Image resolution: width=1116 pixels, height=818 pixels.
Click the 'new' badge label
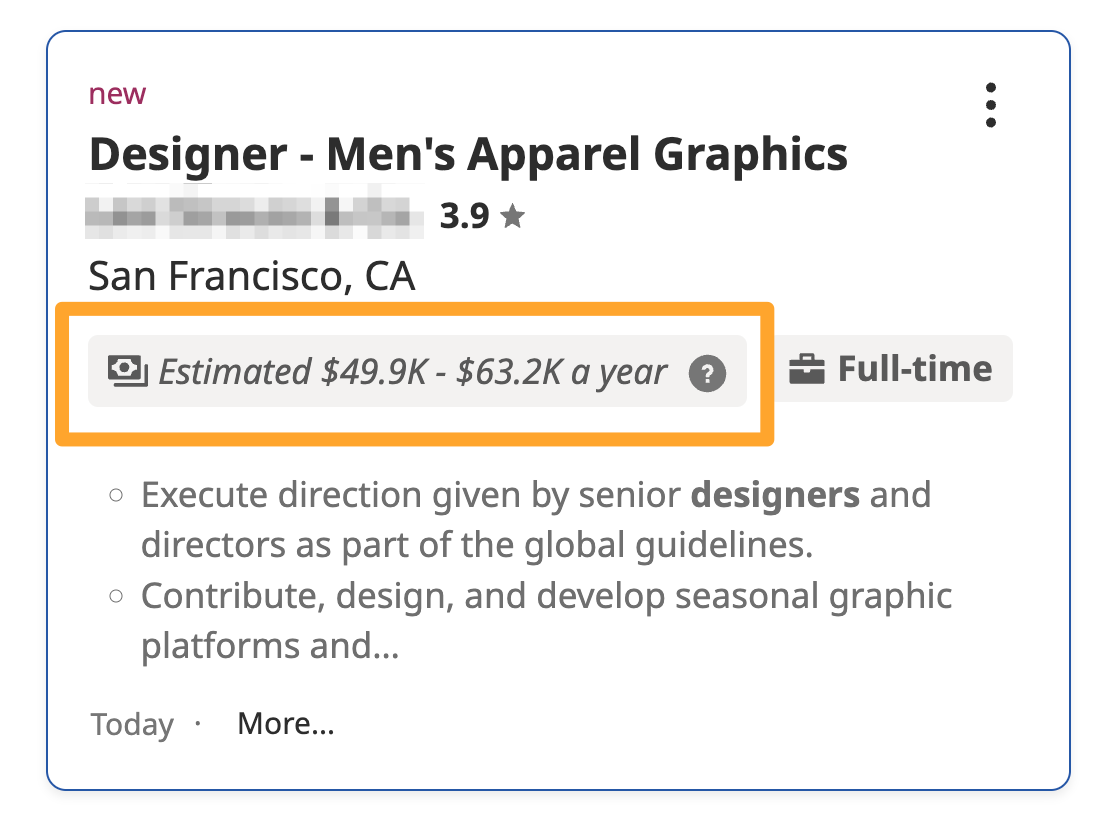[x=117, y=94]
